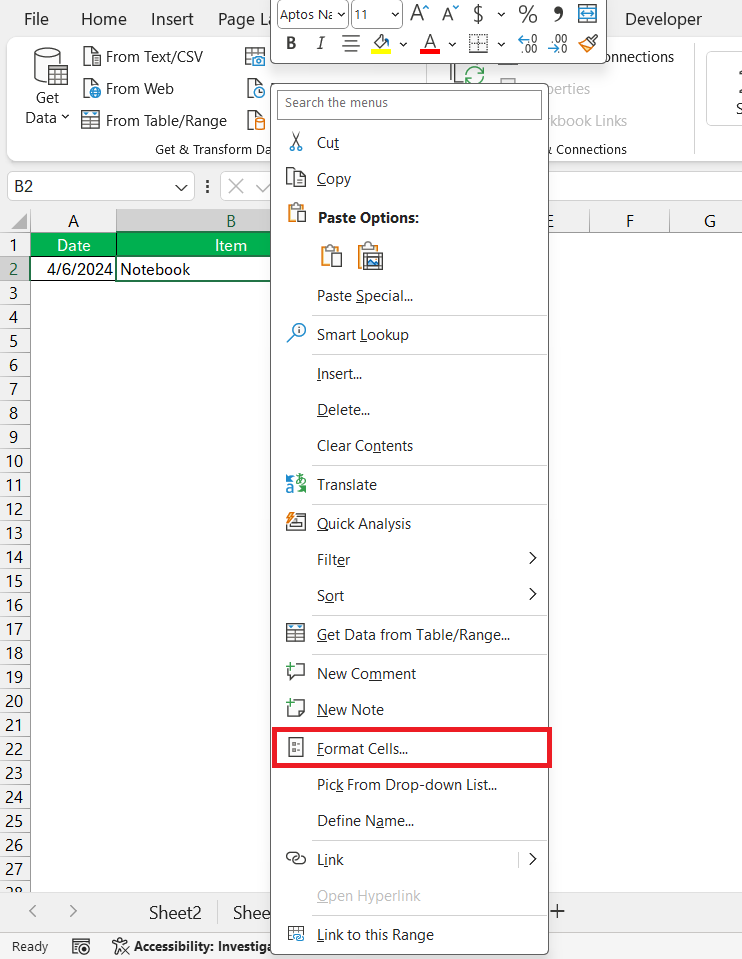Click From Table/Range ribbon button
Viewport: 742px width, 959px height.
click(154, 120)
